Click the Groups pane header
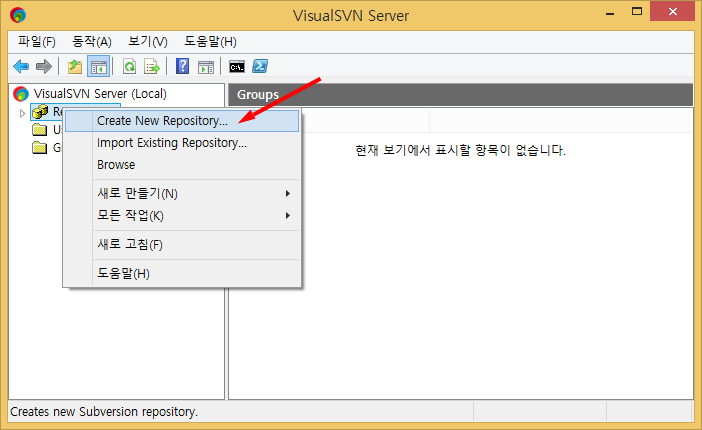The width and height of the screenshot is (702, 430). tap(461, 95)
